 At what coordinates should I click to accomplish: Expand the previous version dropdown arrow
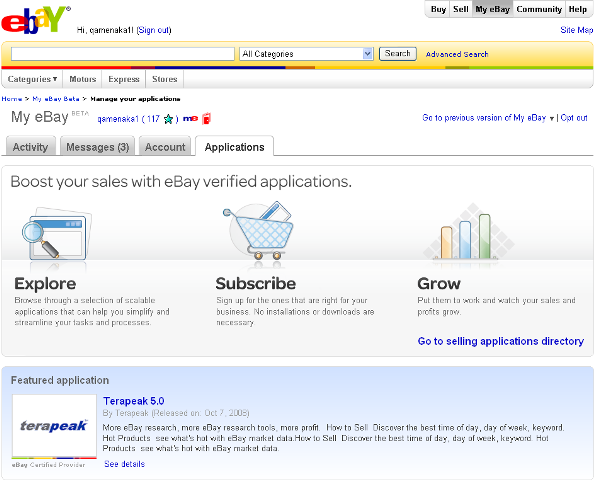(x=551, y=119)
